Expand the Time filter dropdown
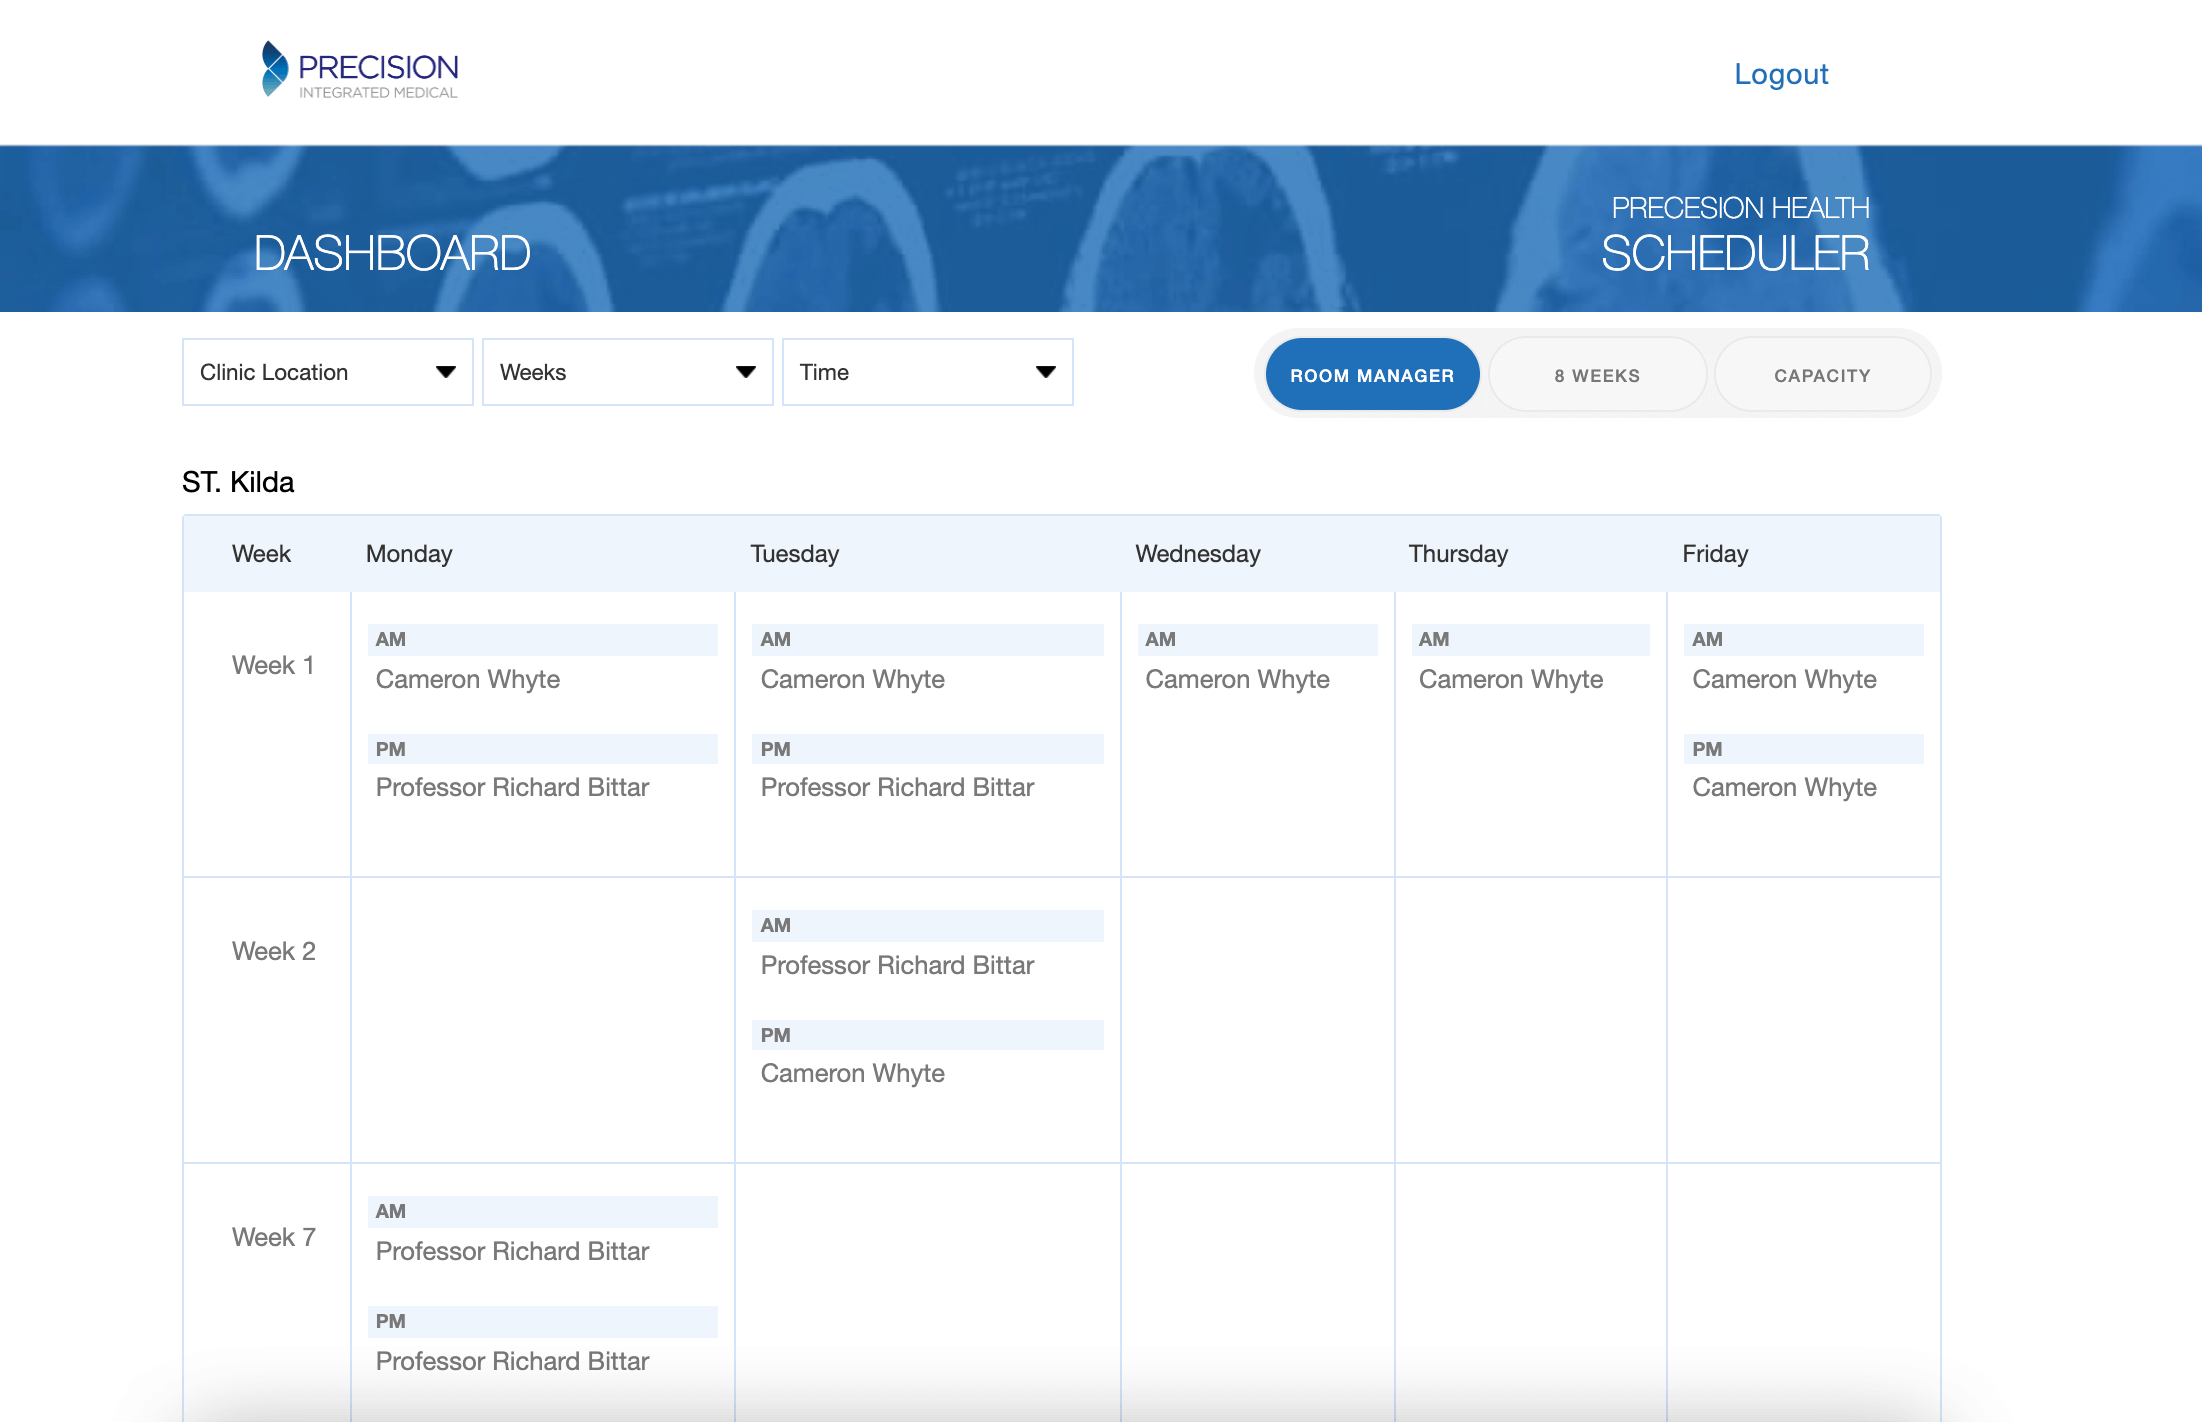2202x1422 pixels. pyautogui.click(x=931, y=372)
